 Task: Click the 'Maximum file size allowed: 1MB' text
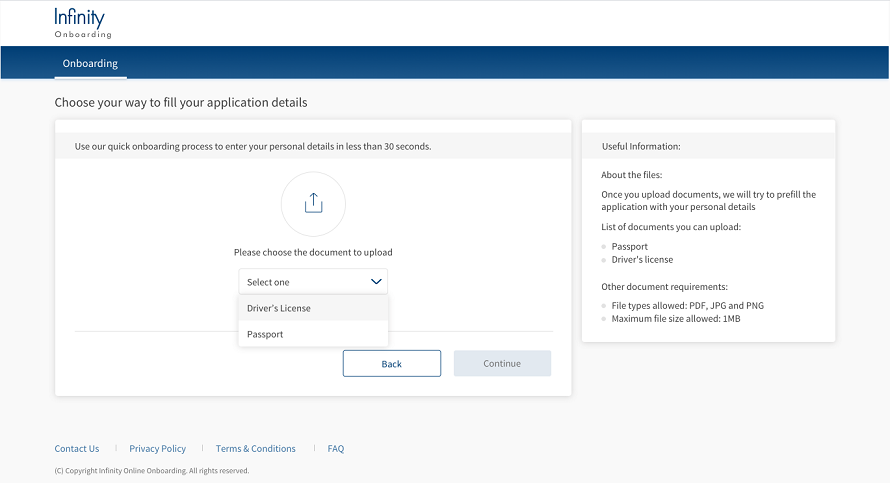676,318
